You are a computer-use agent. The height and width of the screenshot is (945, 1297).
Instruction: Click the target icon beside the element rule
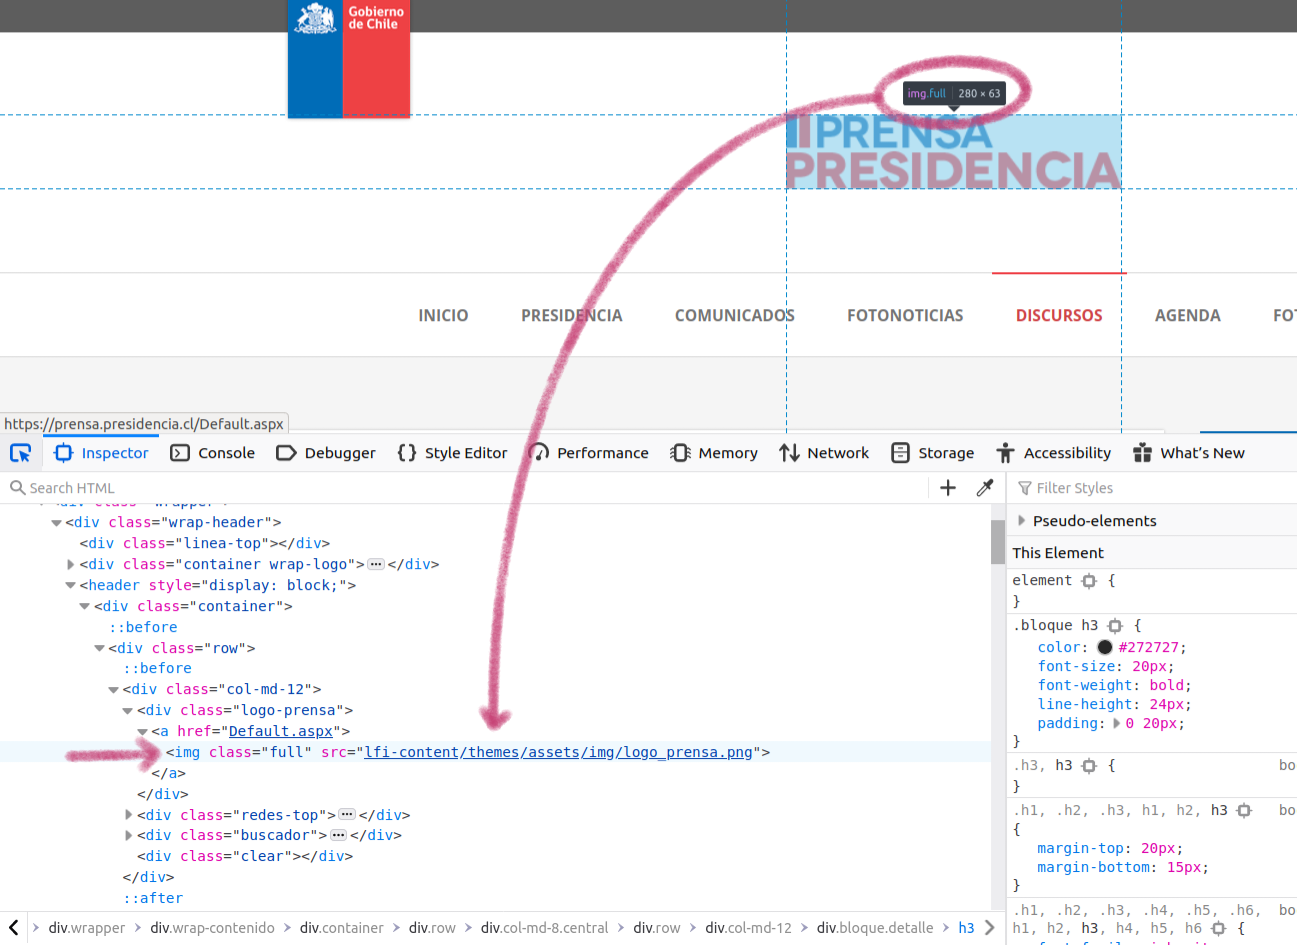1088,580
